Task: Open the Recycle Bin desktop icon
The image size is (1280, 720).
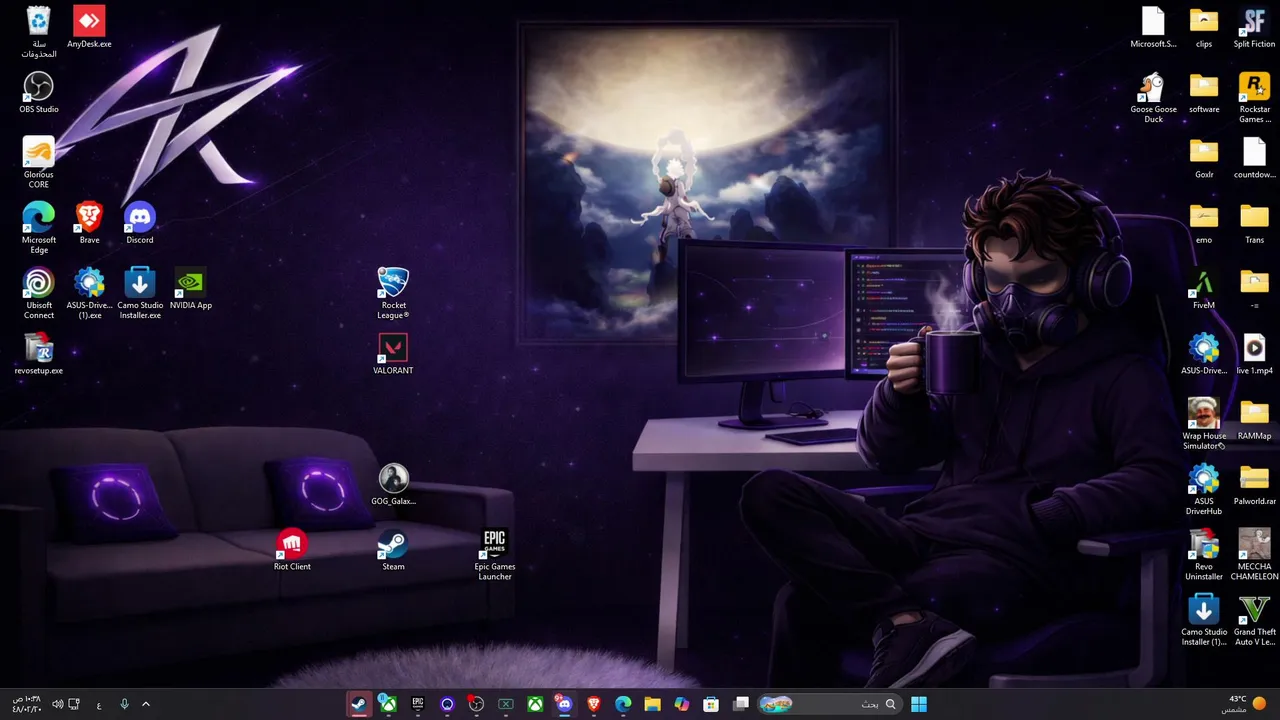Action: pos(38,32)
